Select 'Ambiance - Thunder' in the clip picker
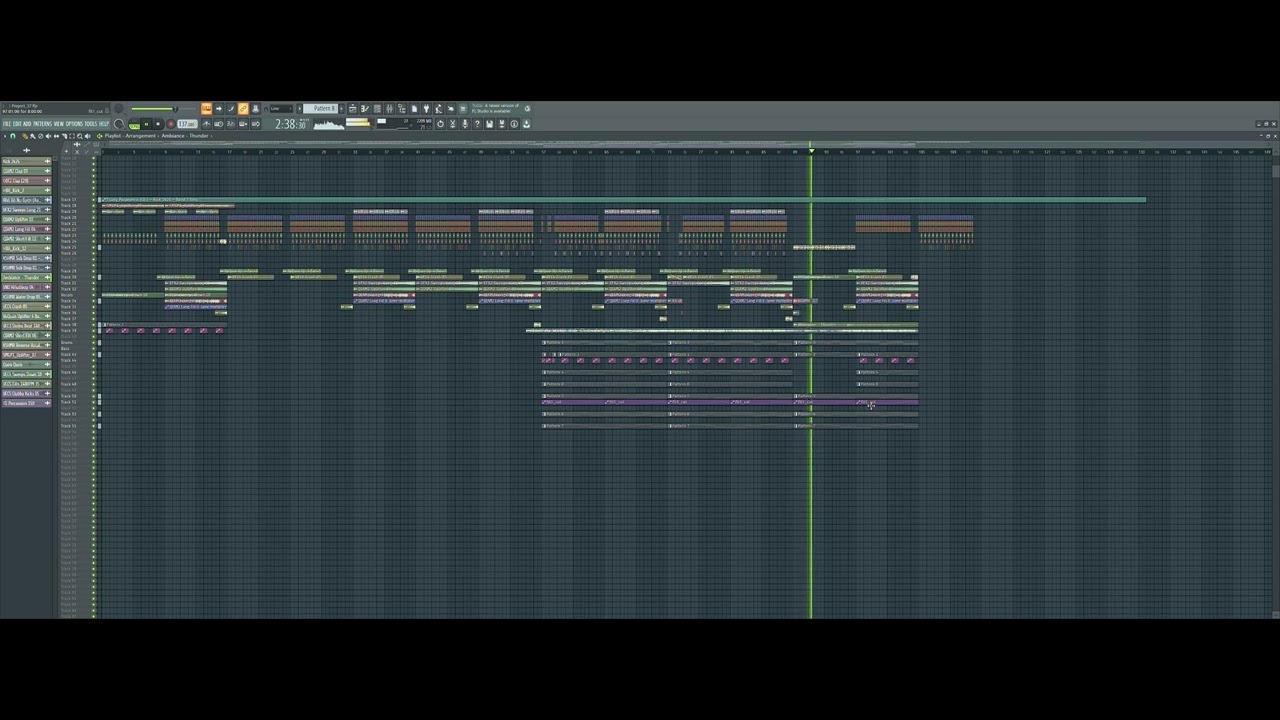This screenshot has height=720, width=1280. point(27,277)
